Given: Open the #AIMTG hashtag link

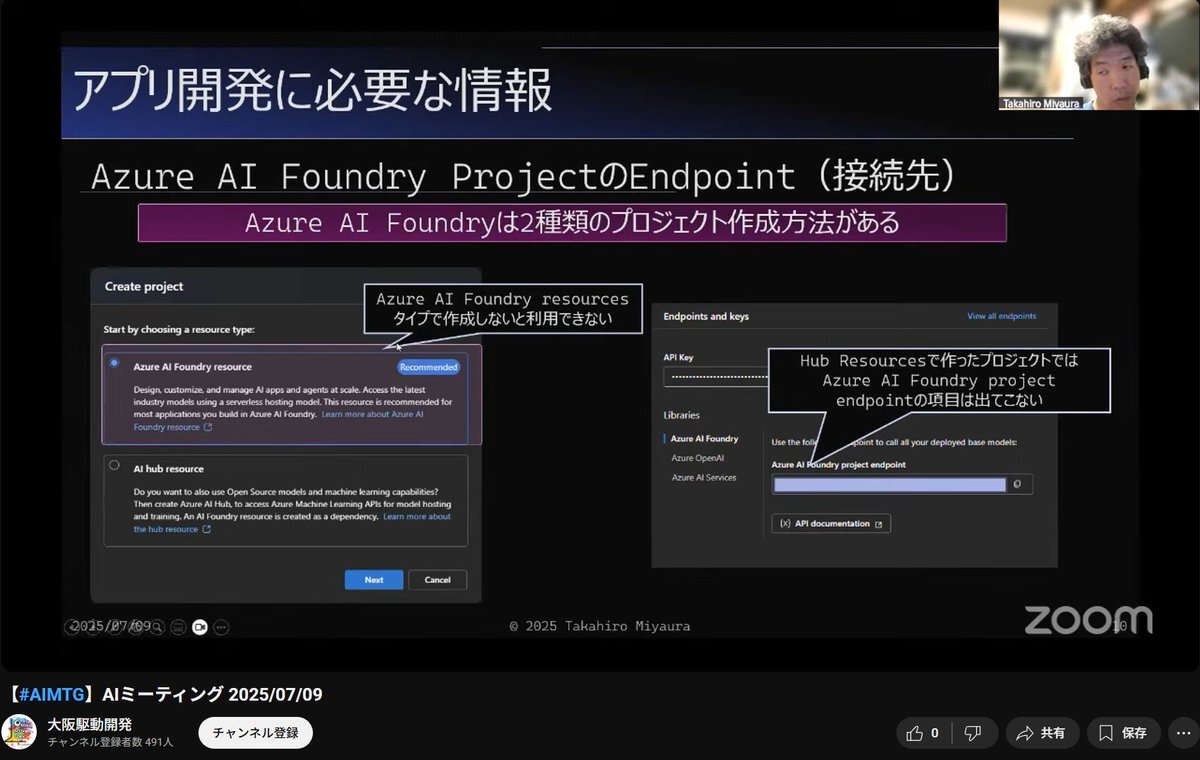Looking at the screenshot, I should coord(51,695).
